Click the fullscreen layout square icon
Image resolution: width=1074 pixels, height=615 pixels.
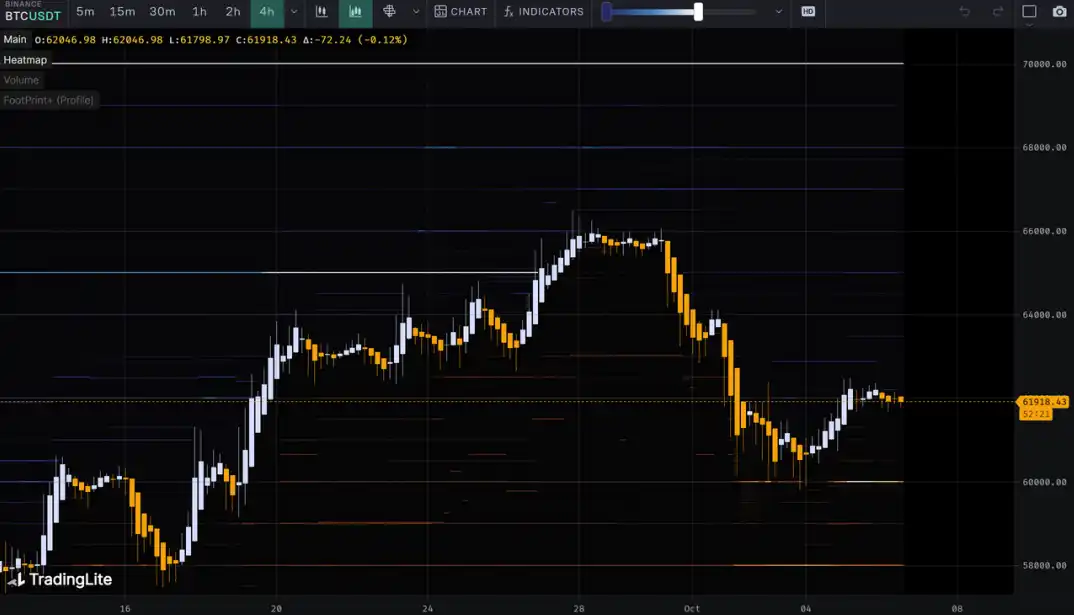click(x=1029, y=12)
